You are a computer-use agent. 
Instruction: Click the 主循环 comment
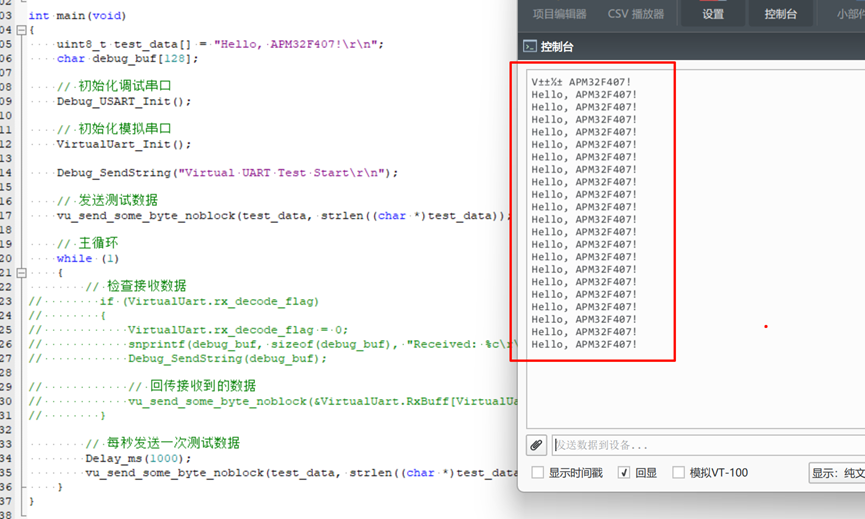coord(88,243)
